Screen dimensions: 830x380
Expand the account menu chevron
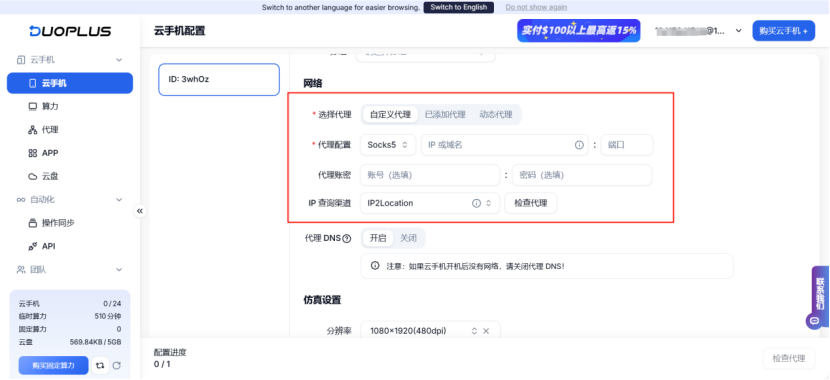coord(738,31)
